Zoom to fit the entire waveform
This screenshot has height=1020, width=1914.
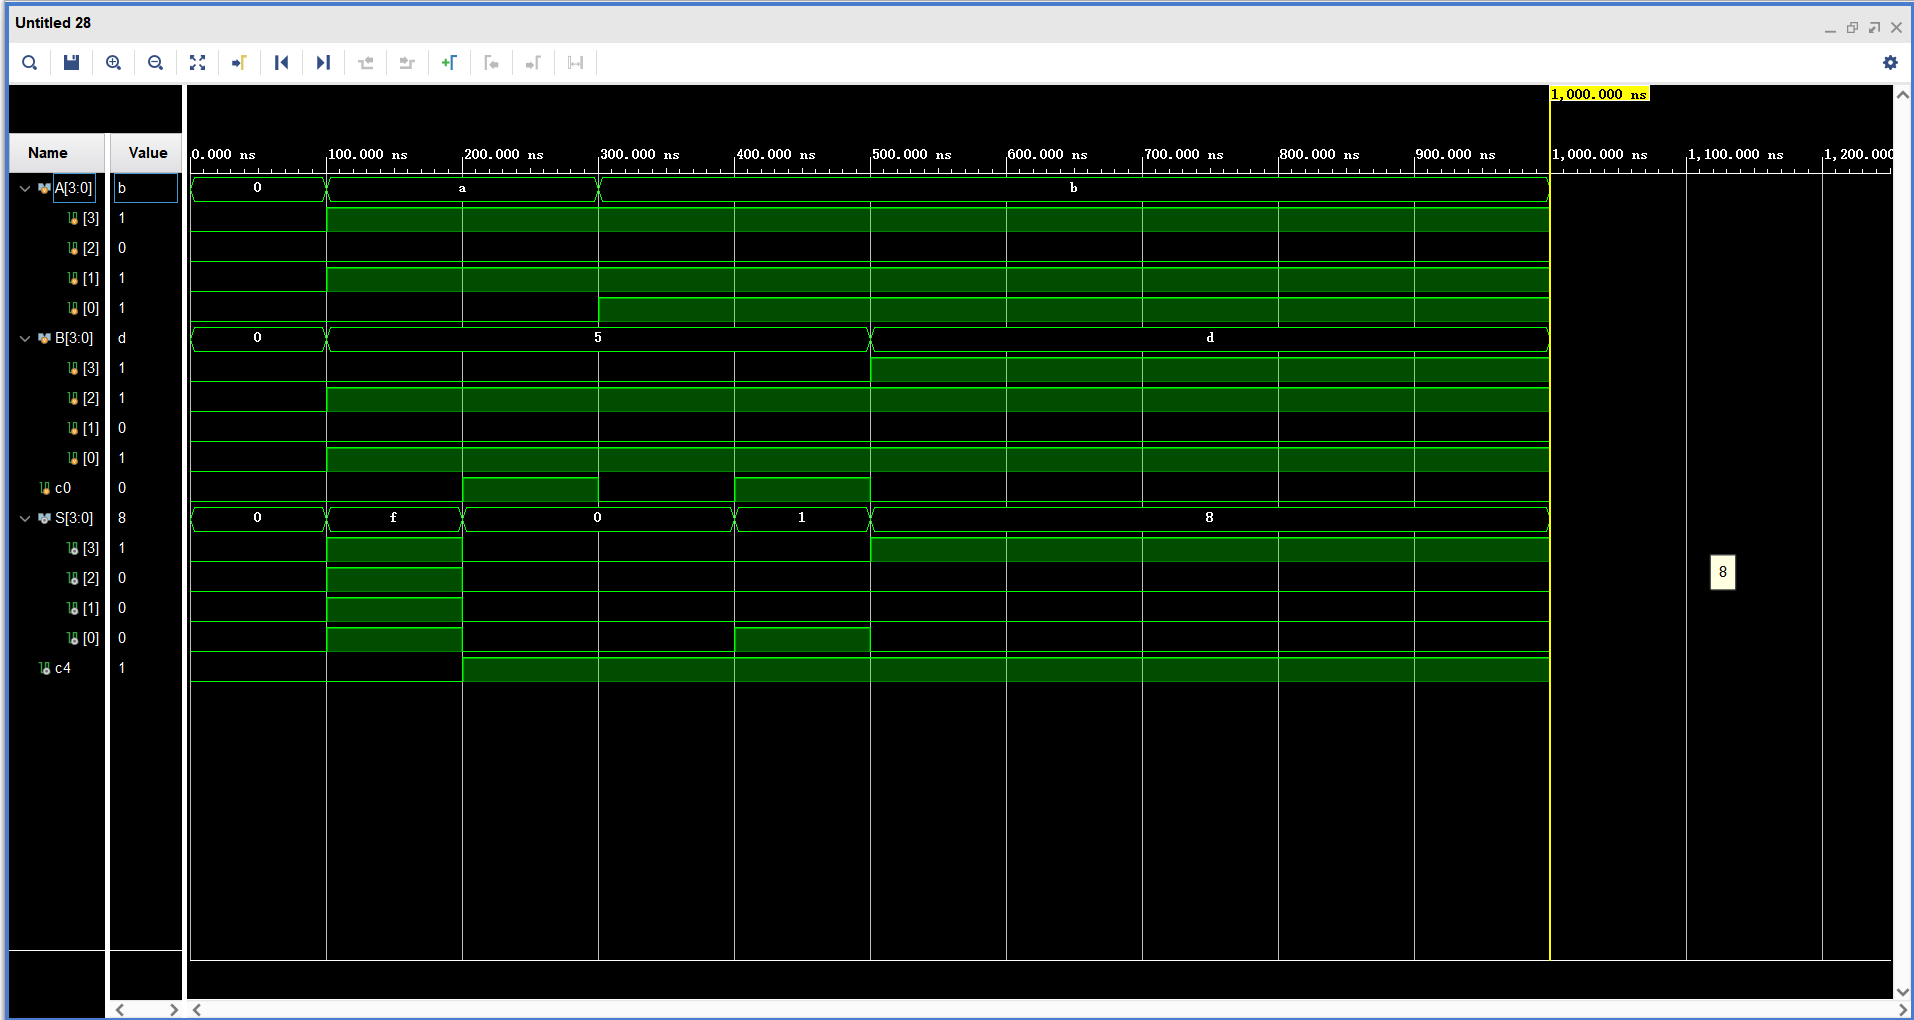pyautogui.click(x=197, y=62)
